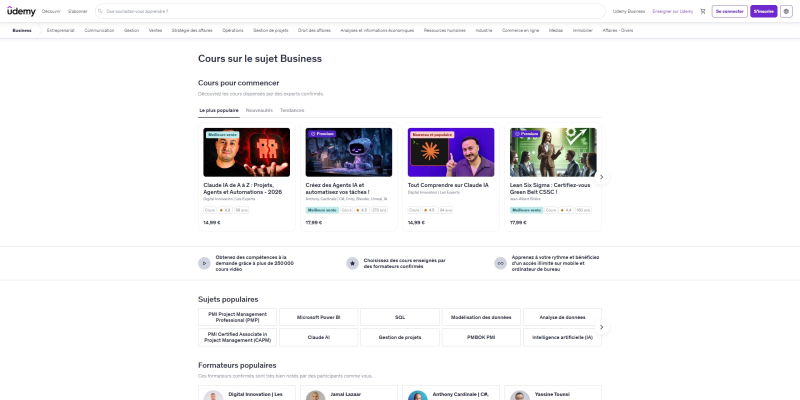Screen dimensions: 800x400
Task: Click Lean Six Sigma course title
Action: pos(550,188)
